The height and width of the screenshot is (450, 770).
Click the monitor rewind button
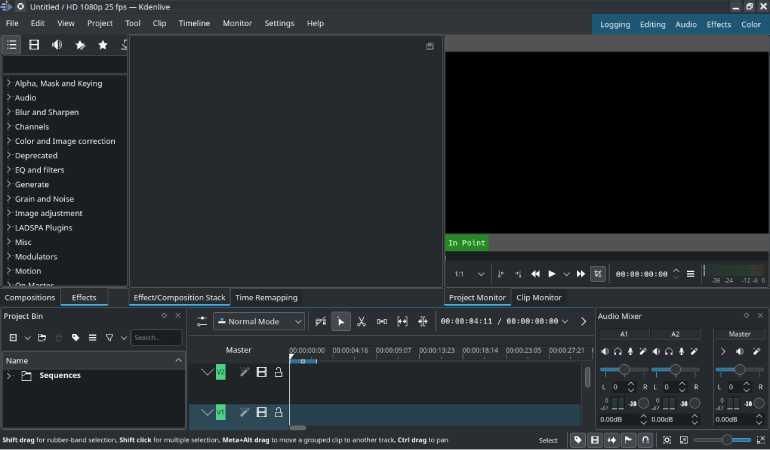[x=535, y=274]
